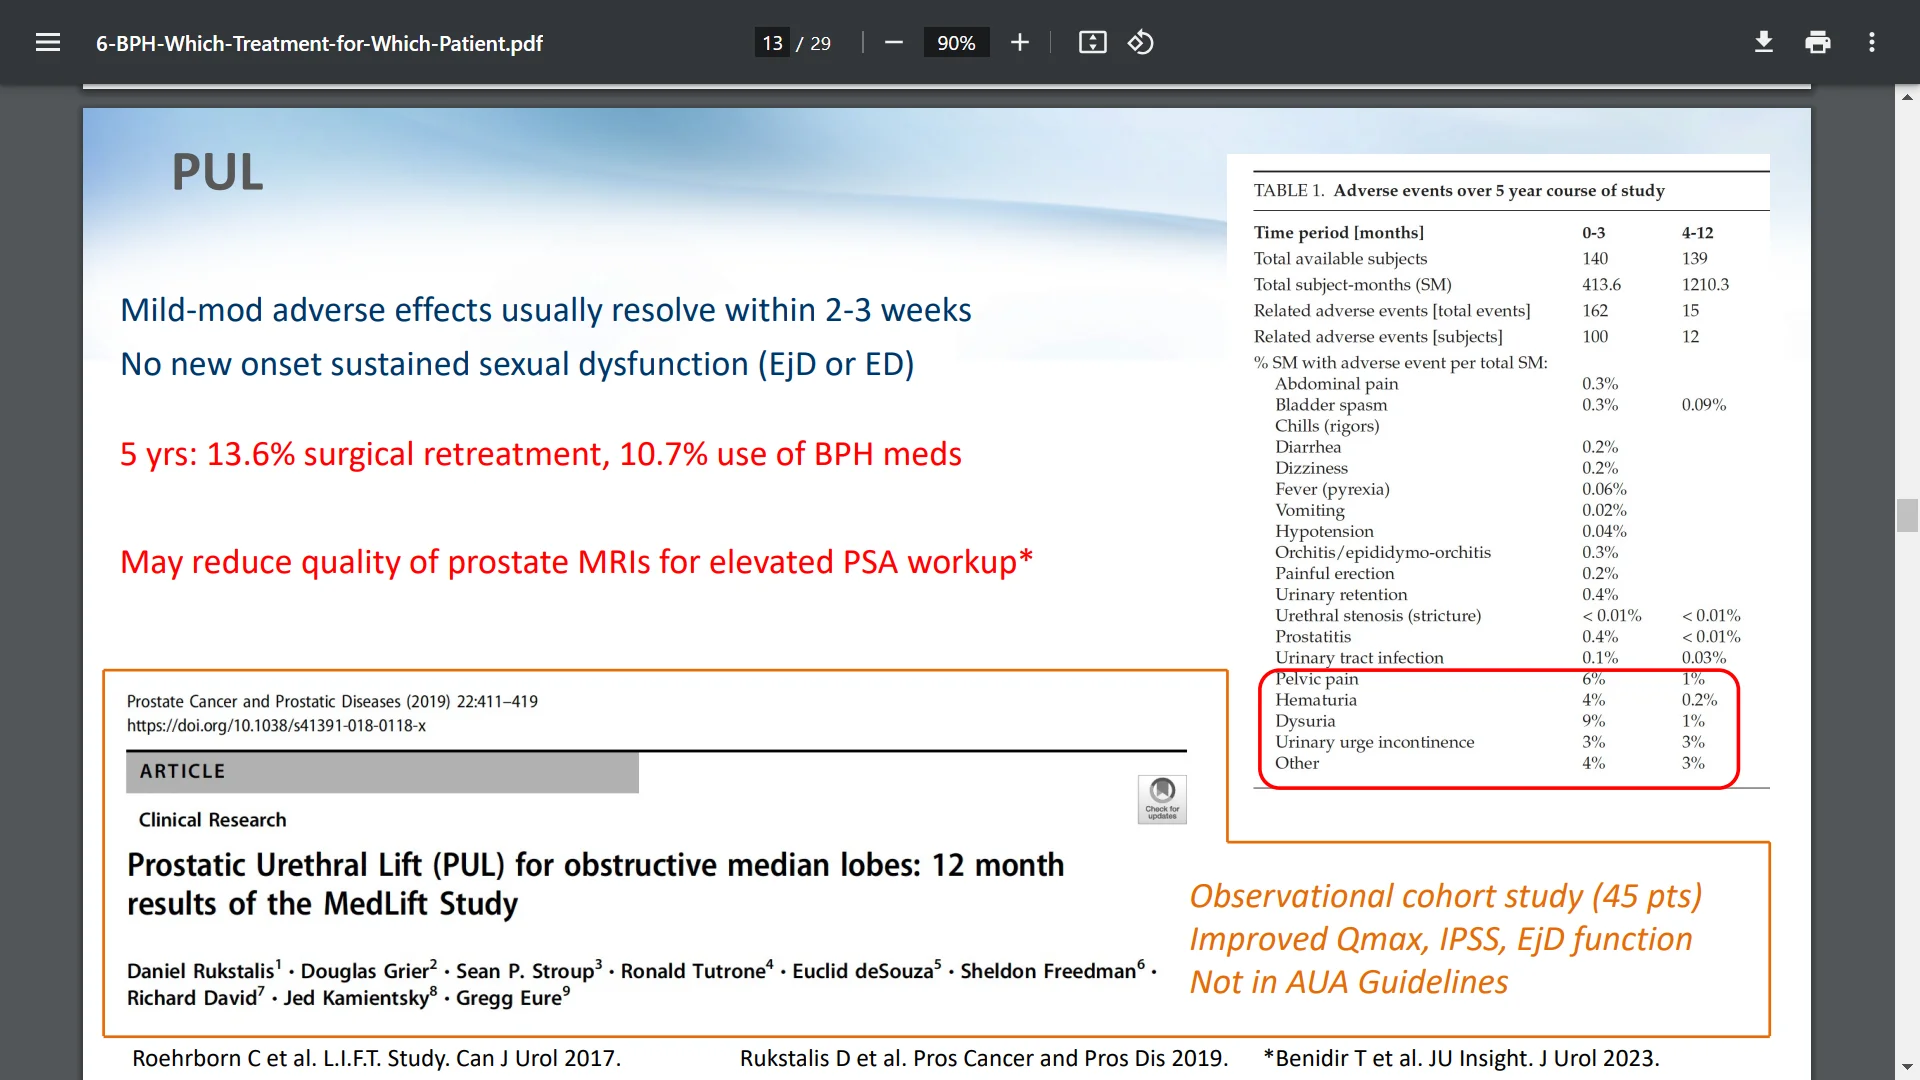Click the PDF file name title

[x=319, y=43]
